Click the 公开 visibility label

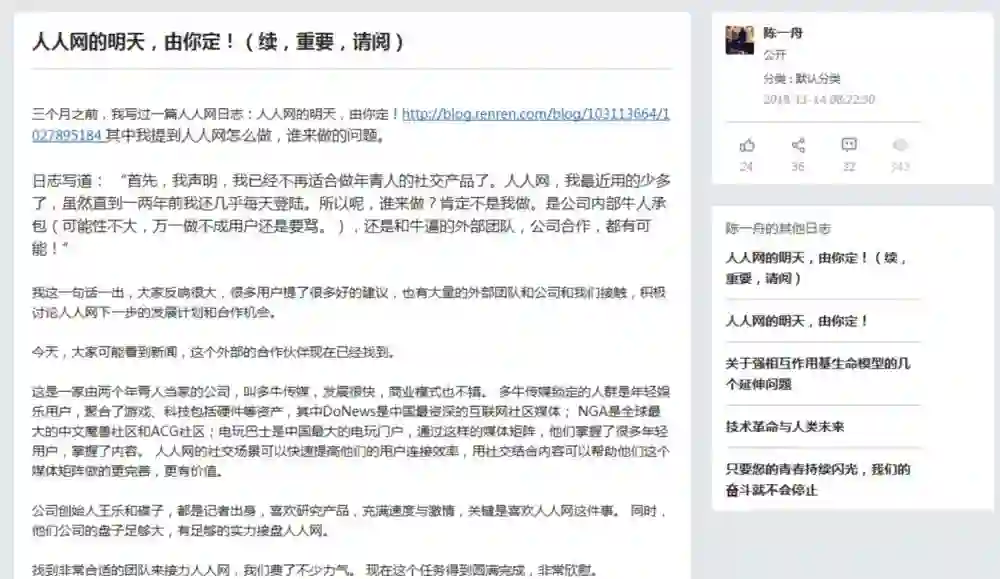pyautogui.click(x=775, y=55)
